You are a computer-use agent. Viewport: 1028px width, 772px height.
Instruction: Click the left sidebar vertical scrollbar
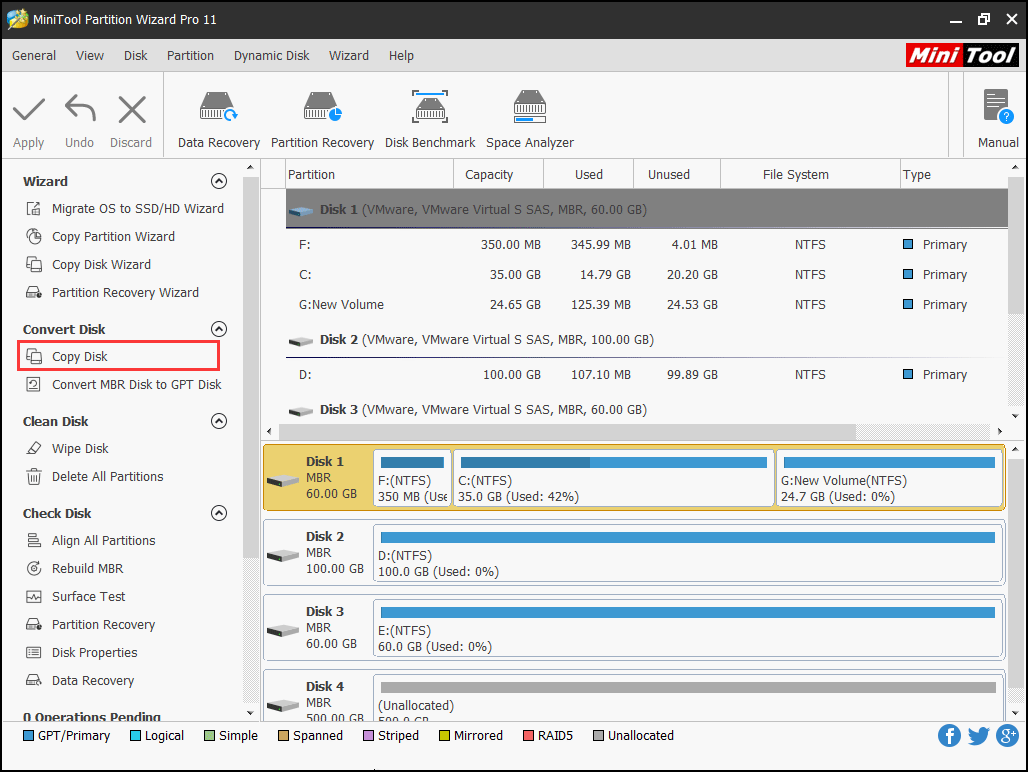250,367
